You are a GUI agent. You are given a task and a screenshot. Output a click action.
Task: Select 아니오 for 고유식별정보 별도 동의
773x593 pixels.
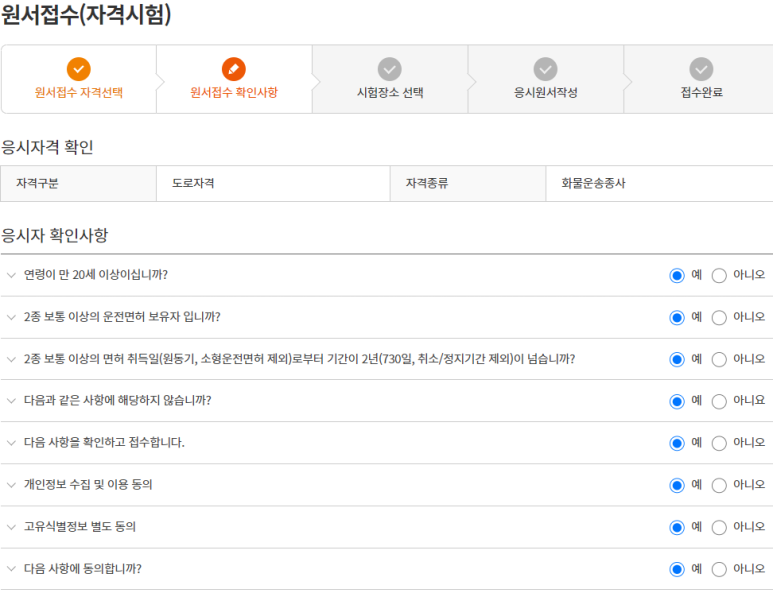719,527
